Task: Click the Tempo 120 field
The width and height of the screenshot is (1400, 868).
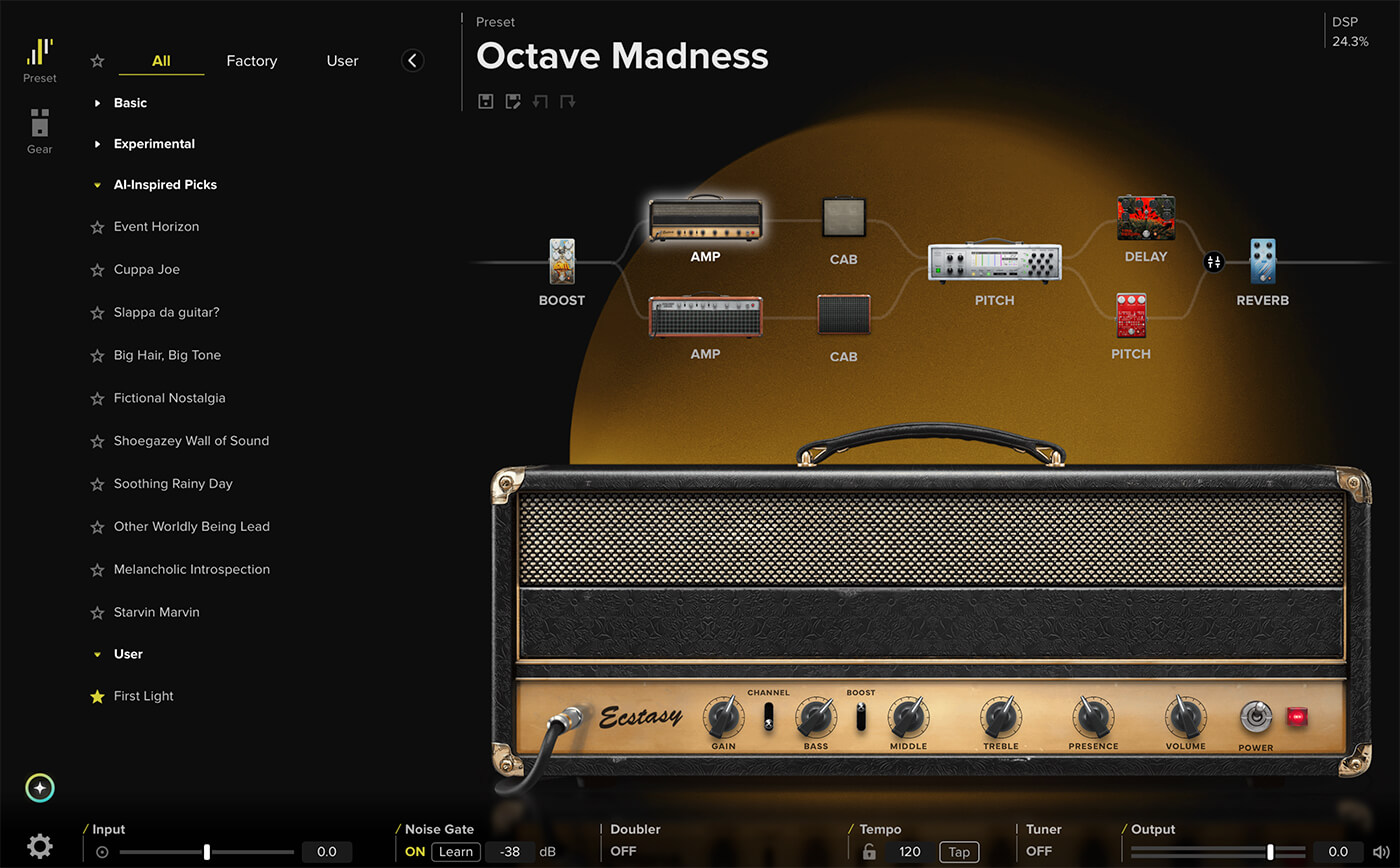Action: [910, 852]
